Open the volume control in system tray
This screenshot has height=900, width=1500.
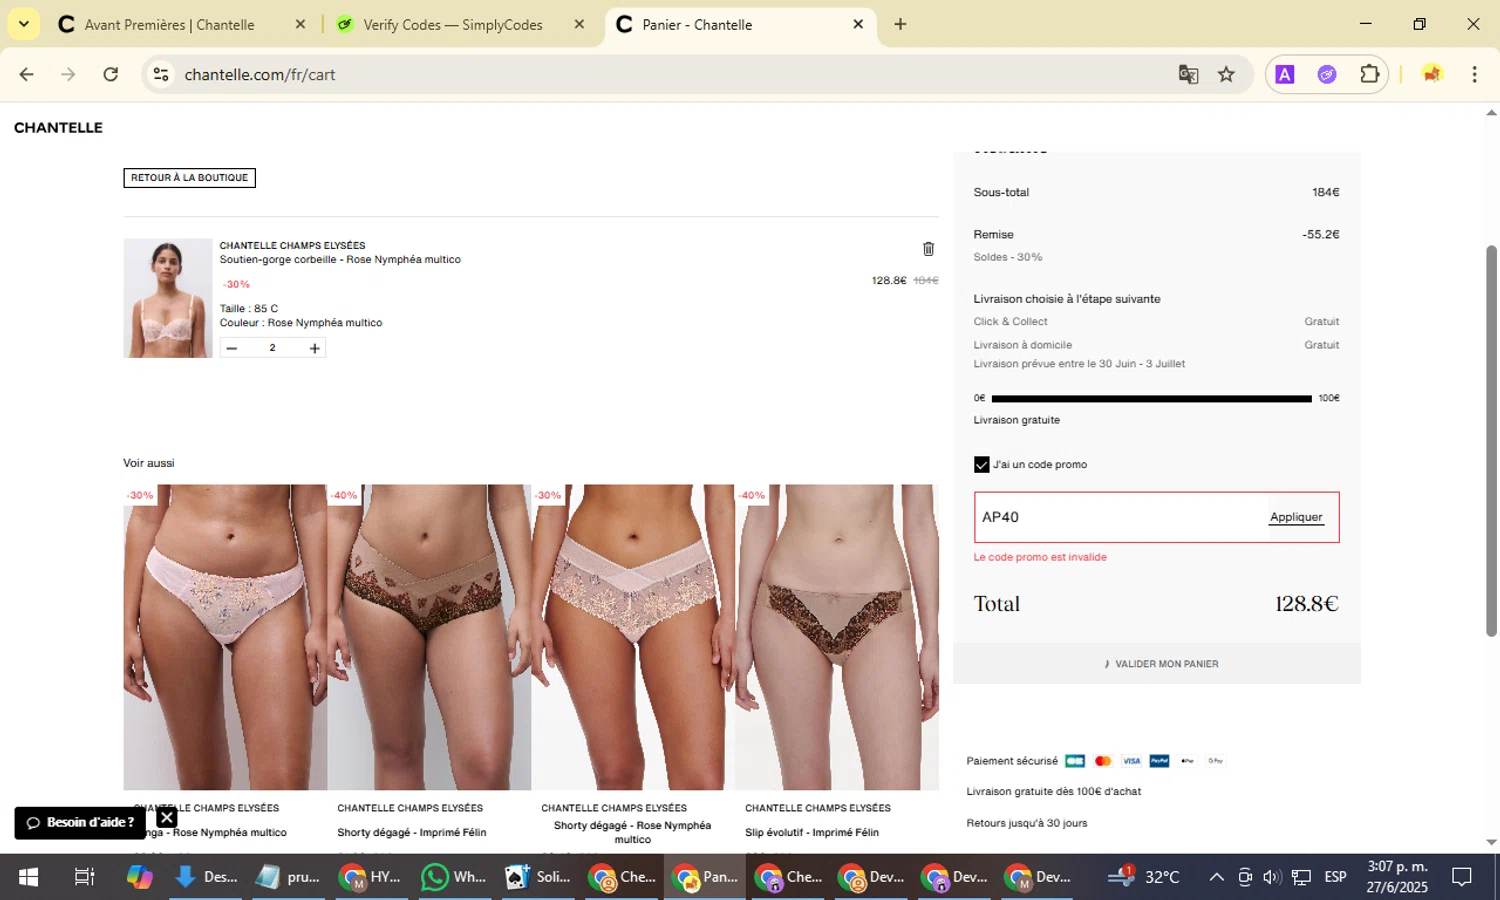pos(1272,877)
